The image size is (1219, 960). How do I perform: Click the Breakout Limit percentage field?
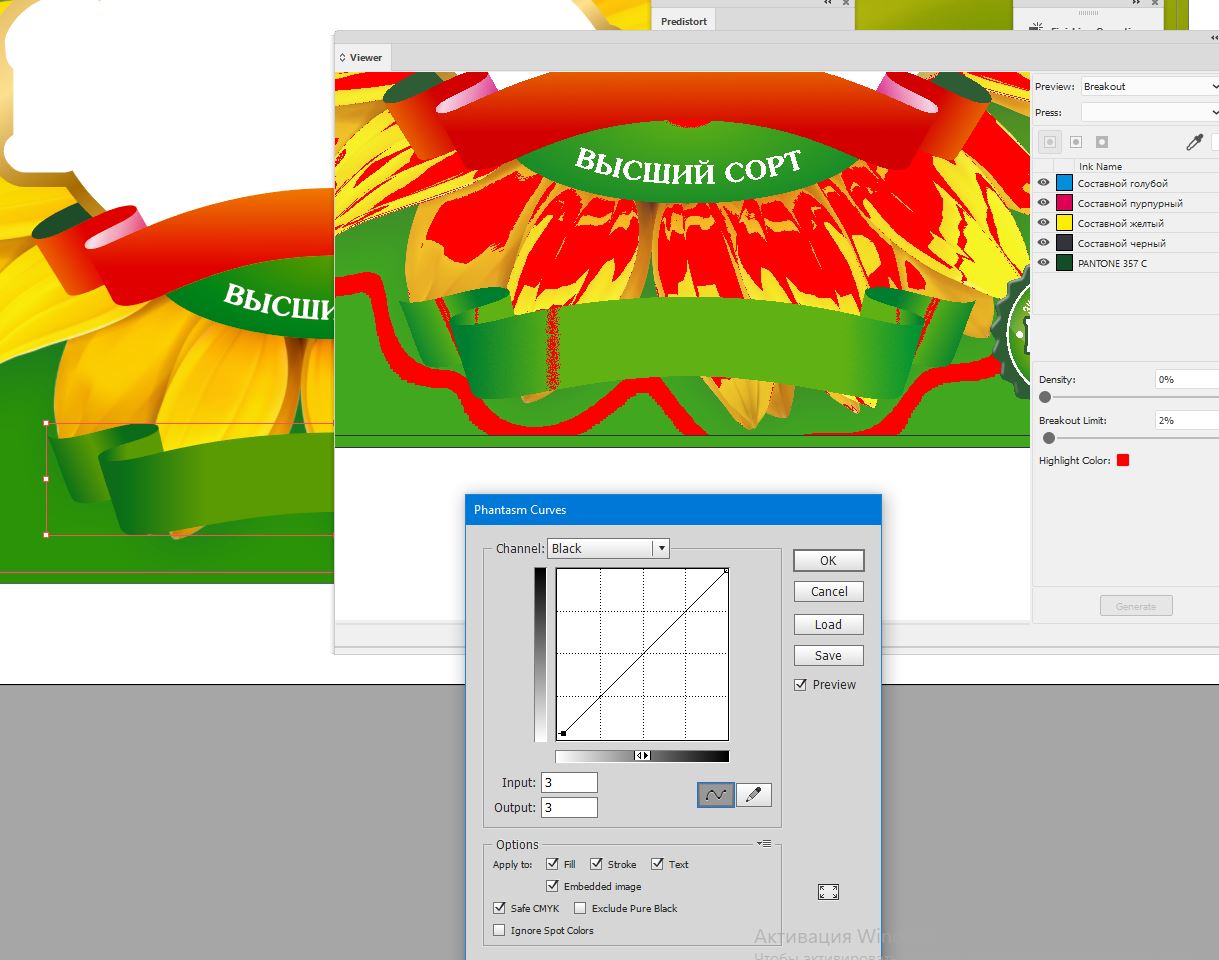tap(1187, 421)
